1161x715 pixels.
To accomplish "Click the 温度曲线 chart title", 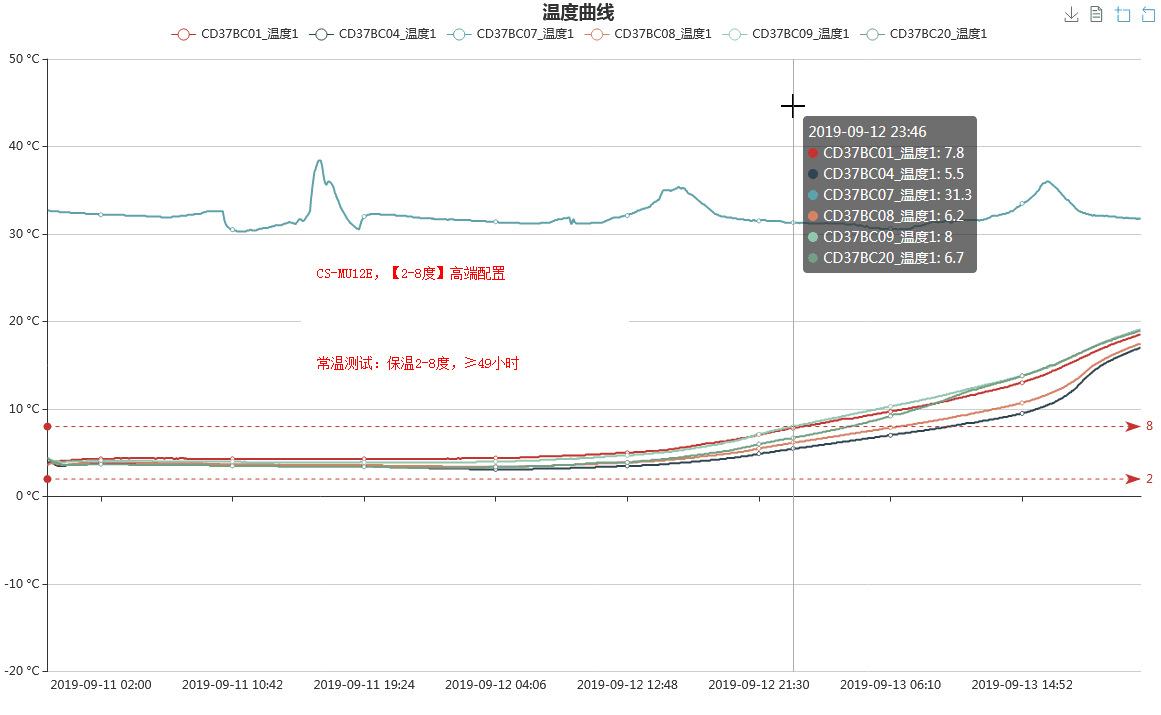I will (578, 13).
